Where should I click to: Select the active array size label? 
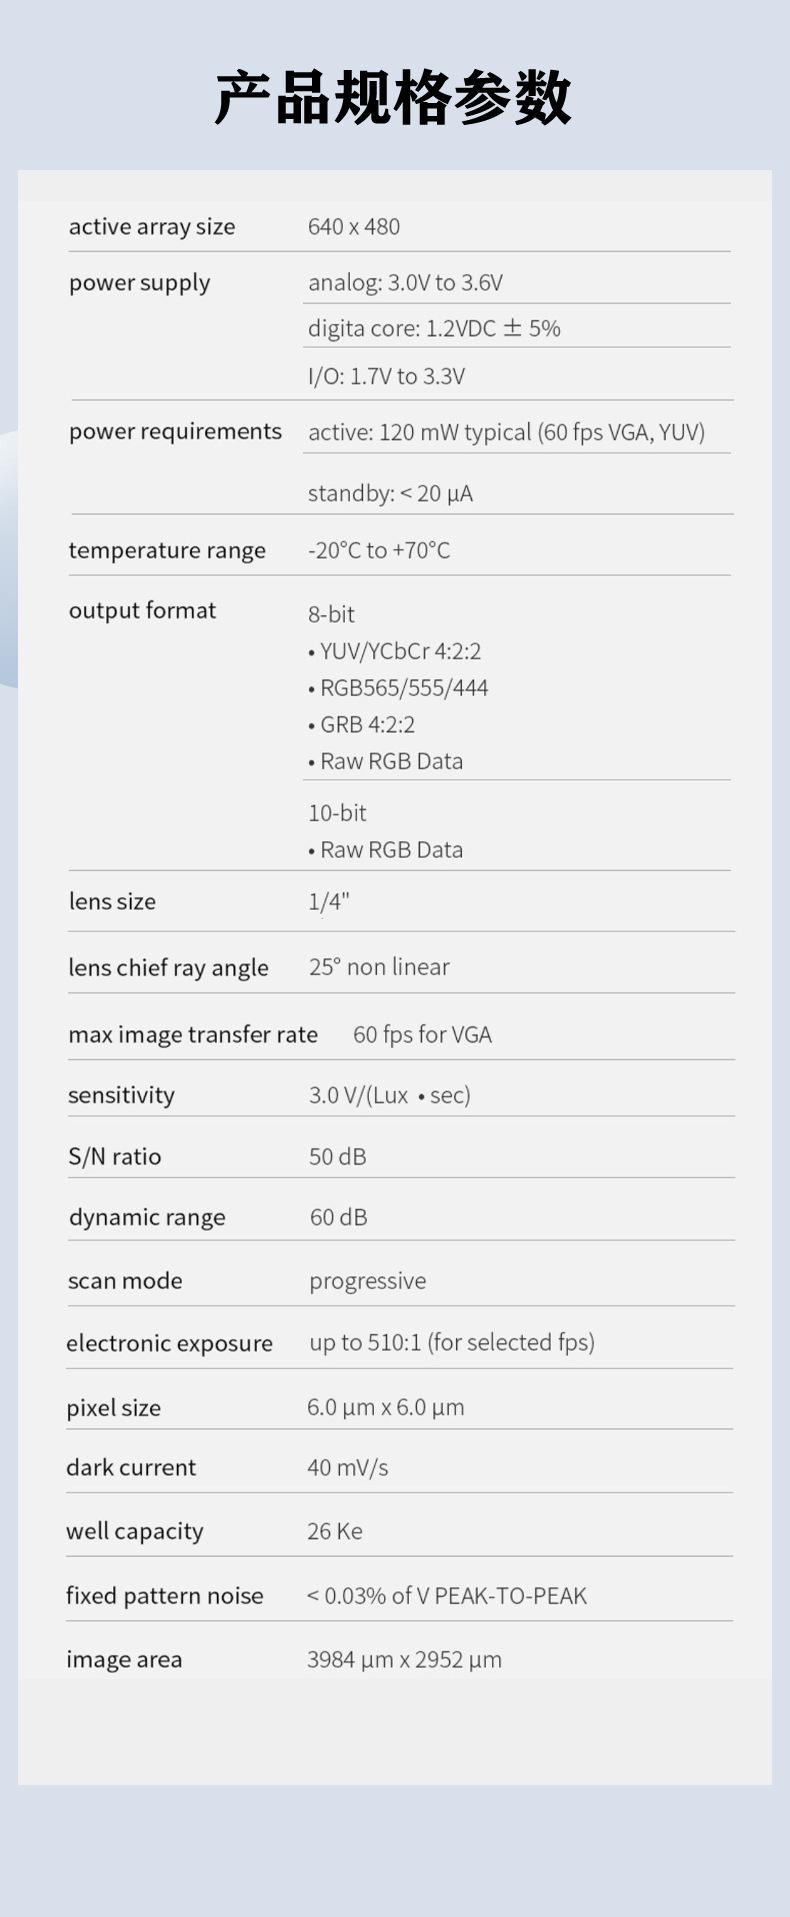(152, 227)
